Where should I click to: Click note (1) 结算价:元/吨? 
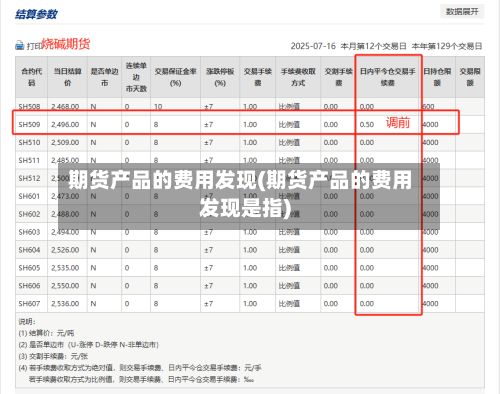click(46, 333)
